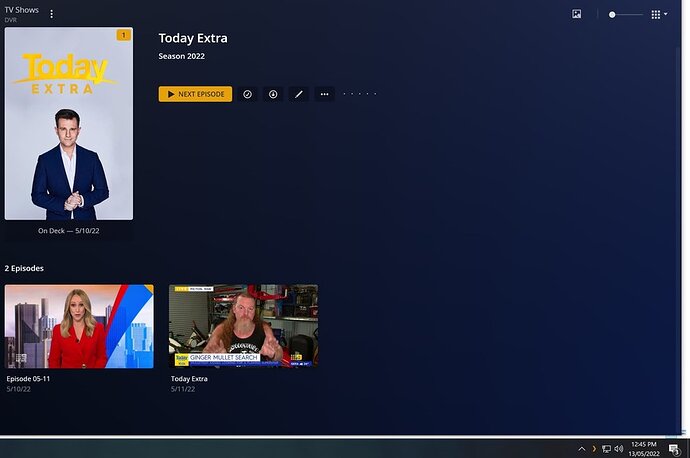Open Episode 05-11 thumbnail
The height and width of the screenshot is (458, 690).
pos(79,326)
